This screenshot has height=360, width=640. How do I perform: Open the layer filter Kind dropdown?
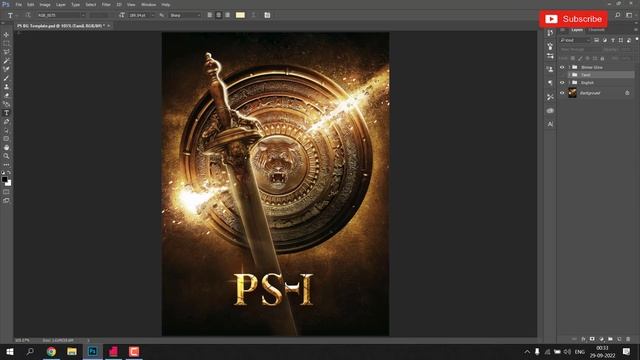point(575,40)
